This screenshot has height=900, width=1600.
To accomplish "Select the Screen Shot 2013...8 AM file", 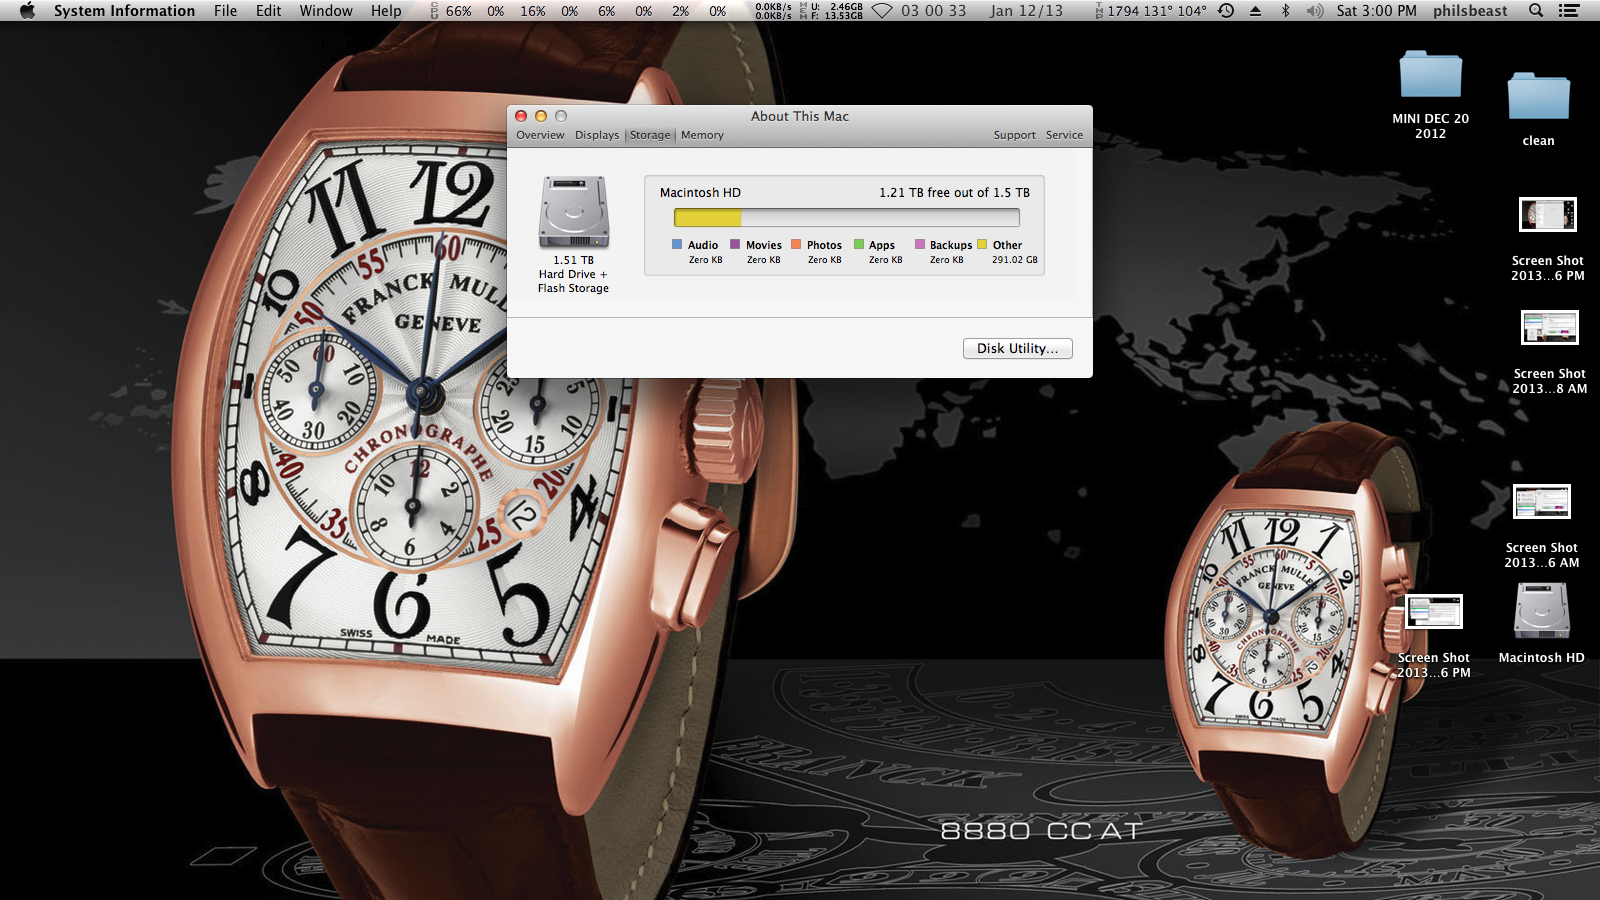I will click(x=1549, y=352).
